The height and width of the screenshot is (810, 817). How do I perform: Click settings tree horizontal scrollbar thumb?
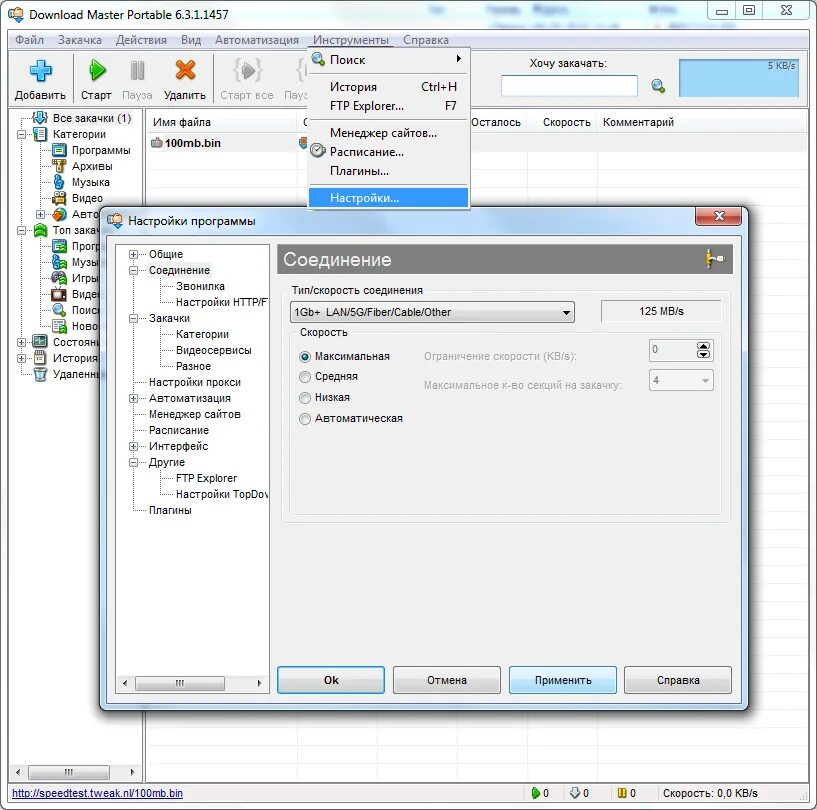point(180,683)
